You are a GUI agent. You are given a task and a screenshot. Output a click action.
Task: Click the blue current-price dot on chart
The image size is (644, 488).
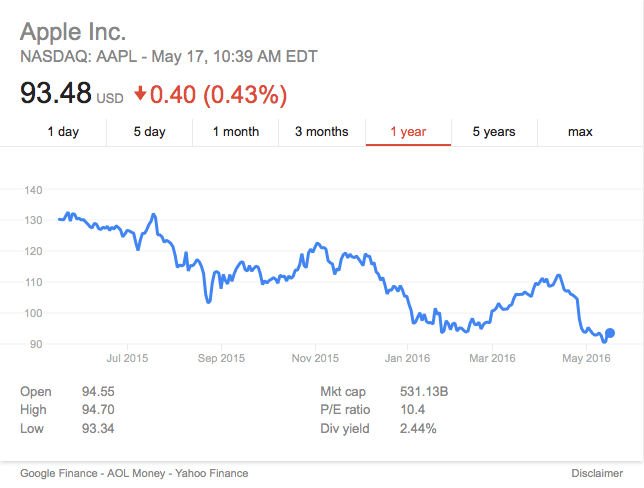[610, 333]
